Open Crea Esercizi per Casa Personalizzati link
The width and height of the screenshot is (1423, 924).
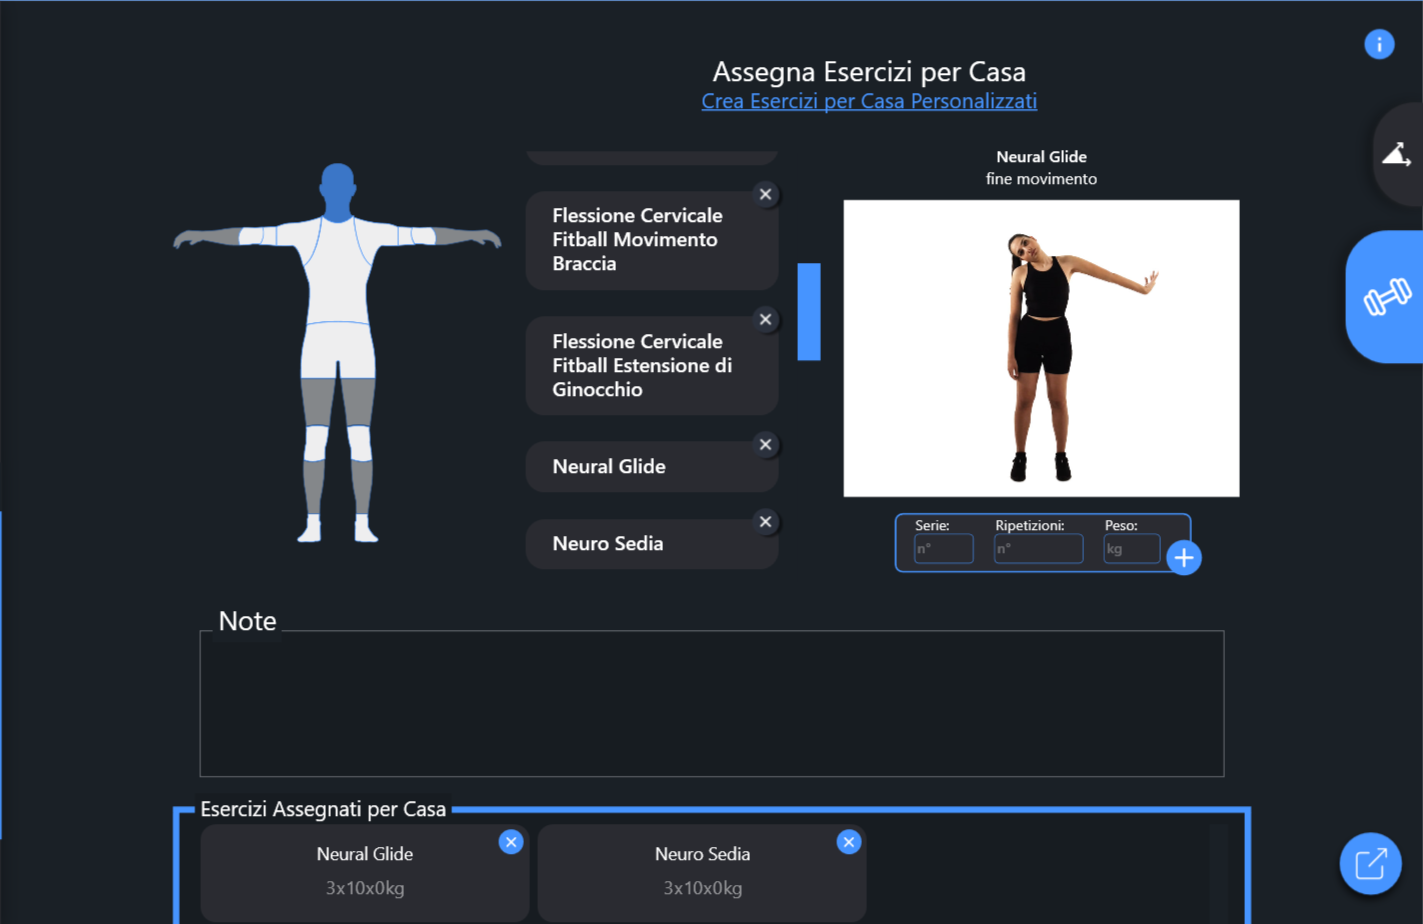(869, 101)
